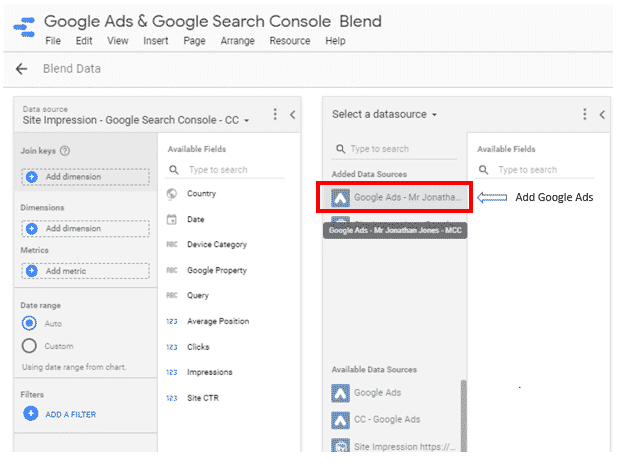
Task: Click the 123 icon beside Average Position
Action: coord(172,321)
